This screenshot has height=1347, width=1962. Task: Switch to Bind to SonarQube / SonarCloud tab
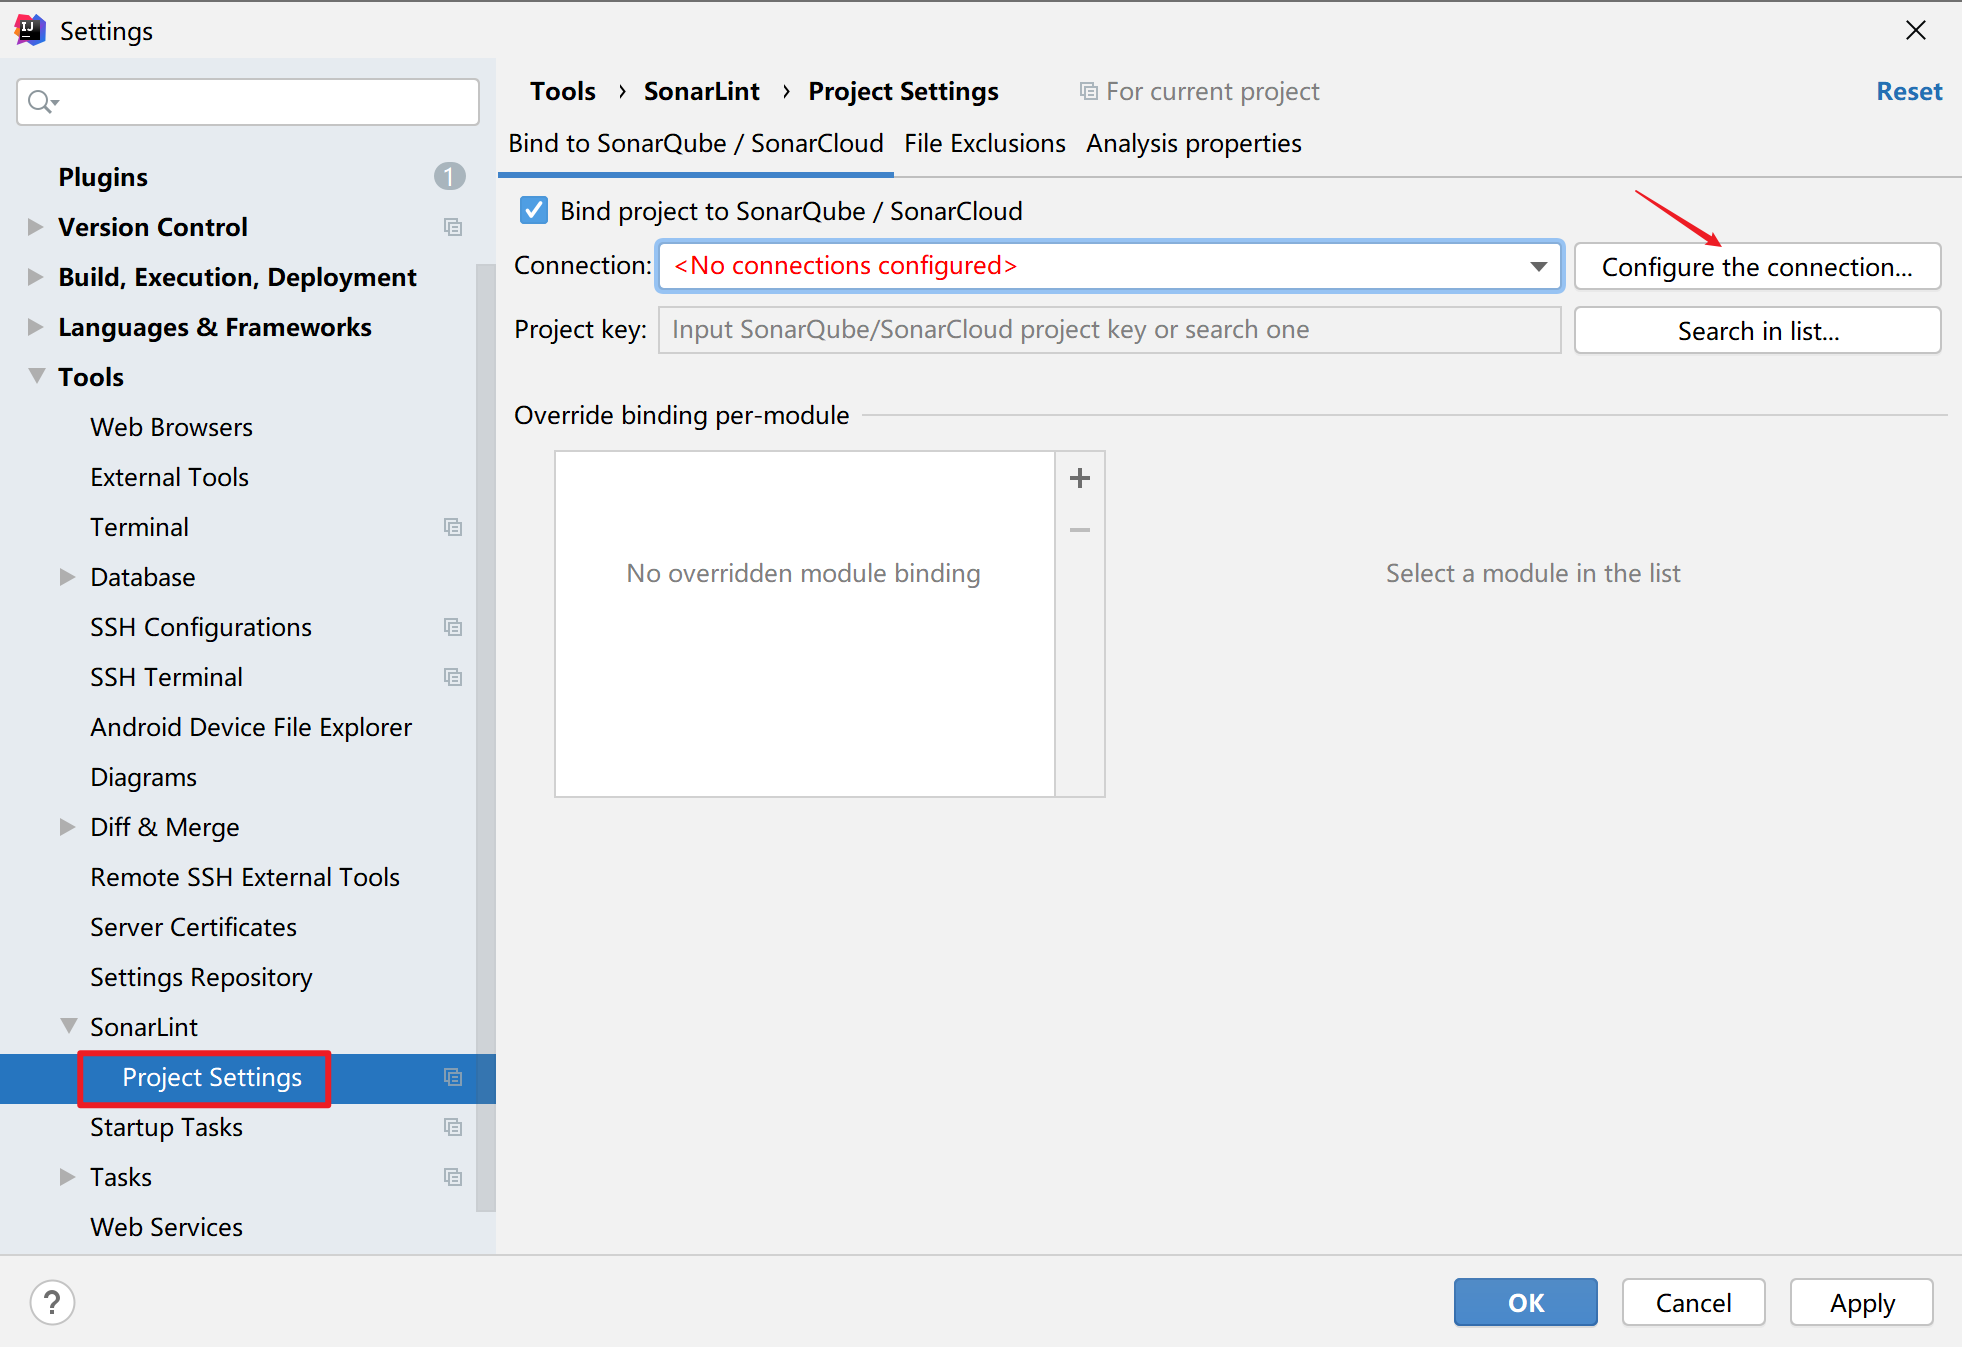(696, 144)
